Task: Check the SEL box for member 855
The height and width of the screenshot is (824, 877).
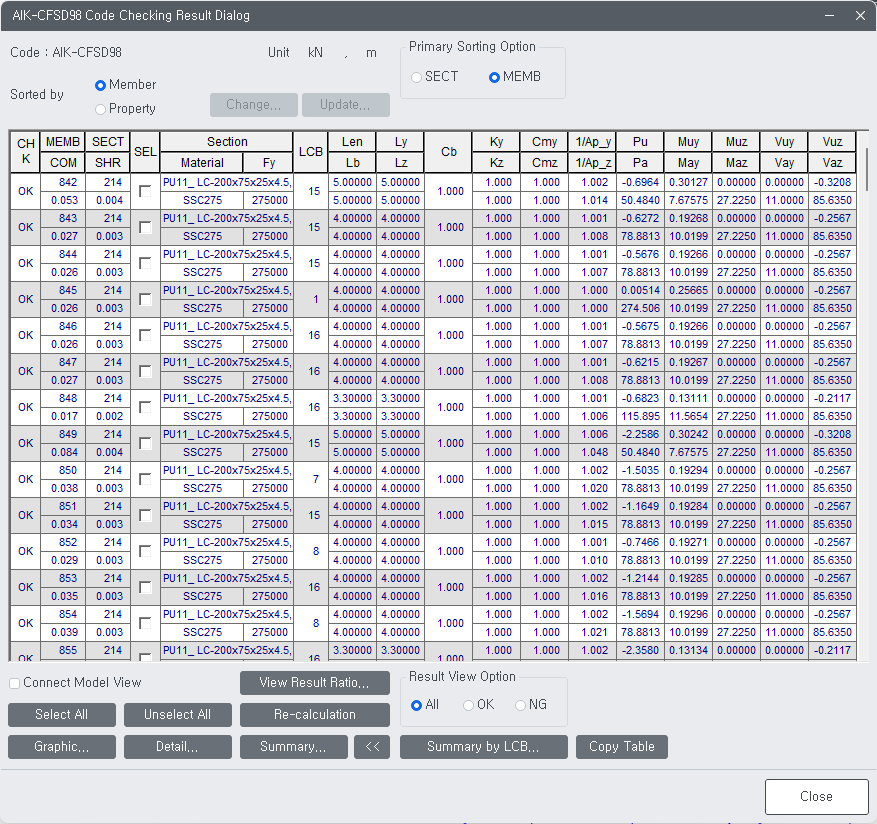Action: 143,657
